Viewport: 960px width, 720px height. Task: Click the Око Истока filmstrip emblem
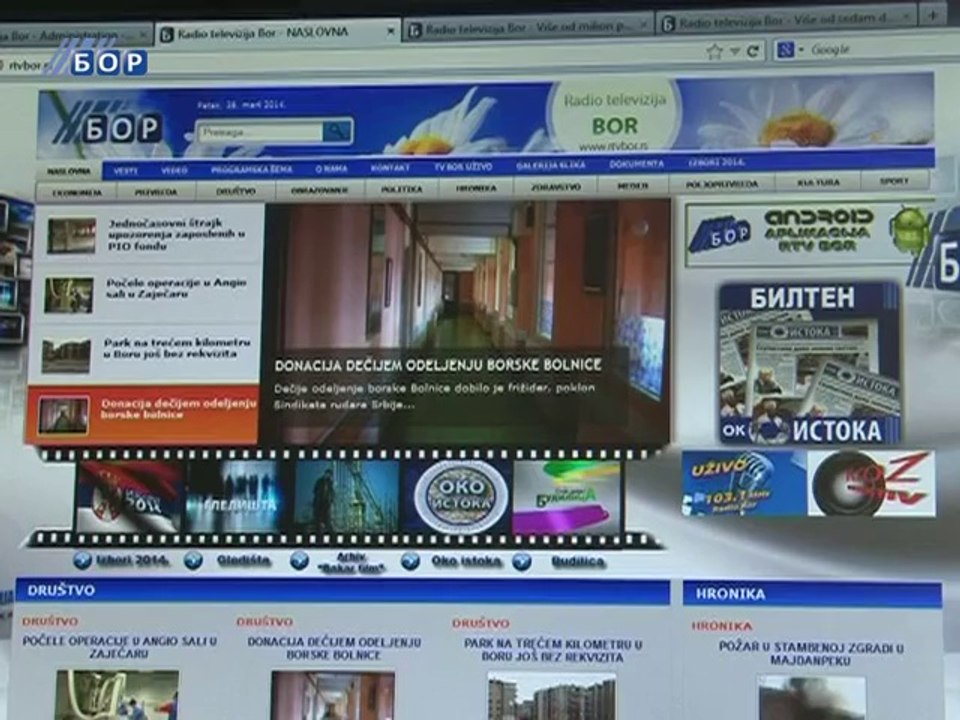461,496
